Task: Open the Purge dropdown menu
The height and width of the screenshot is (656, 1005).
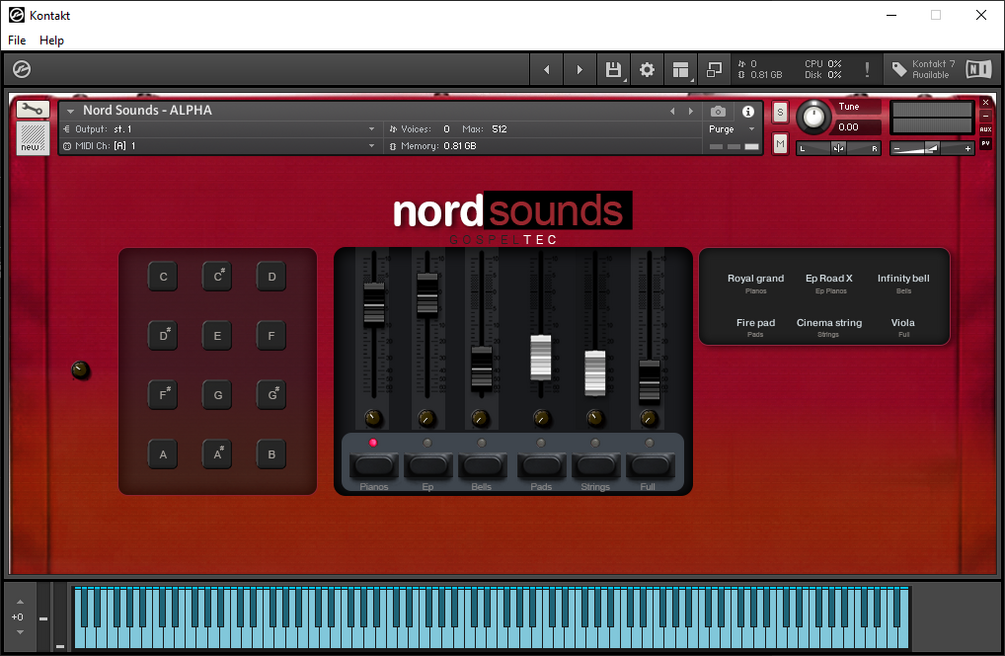Action: point(731,129)
